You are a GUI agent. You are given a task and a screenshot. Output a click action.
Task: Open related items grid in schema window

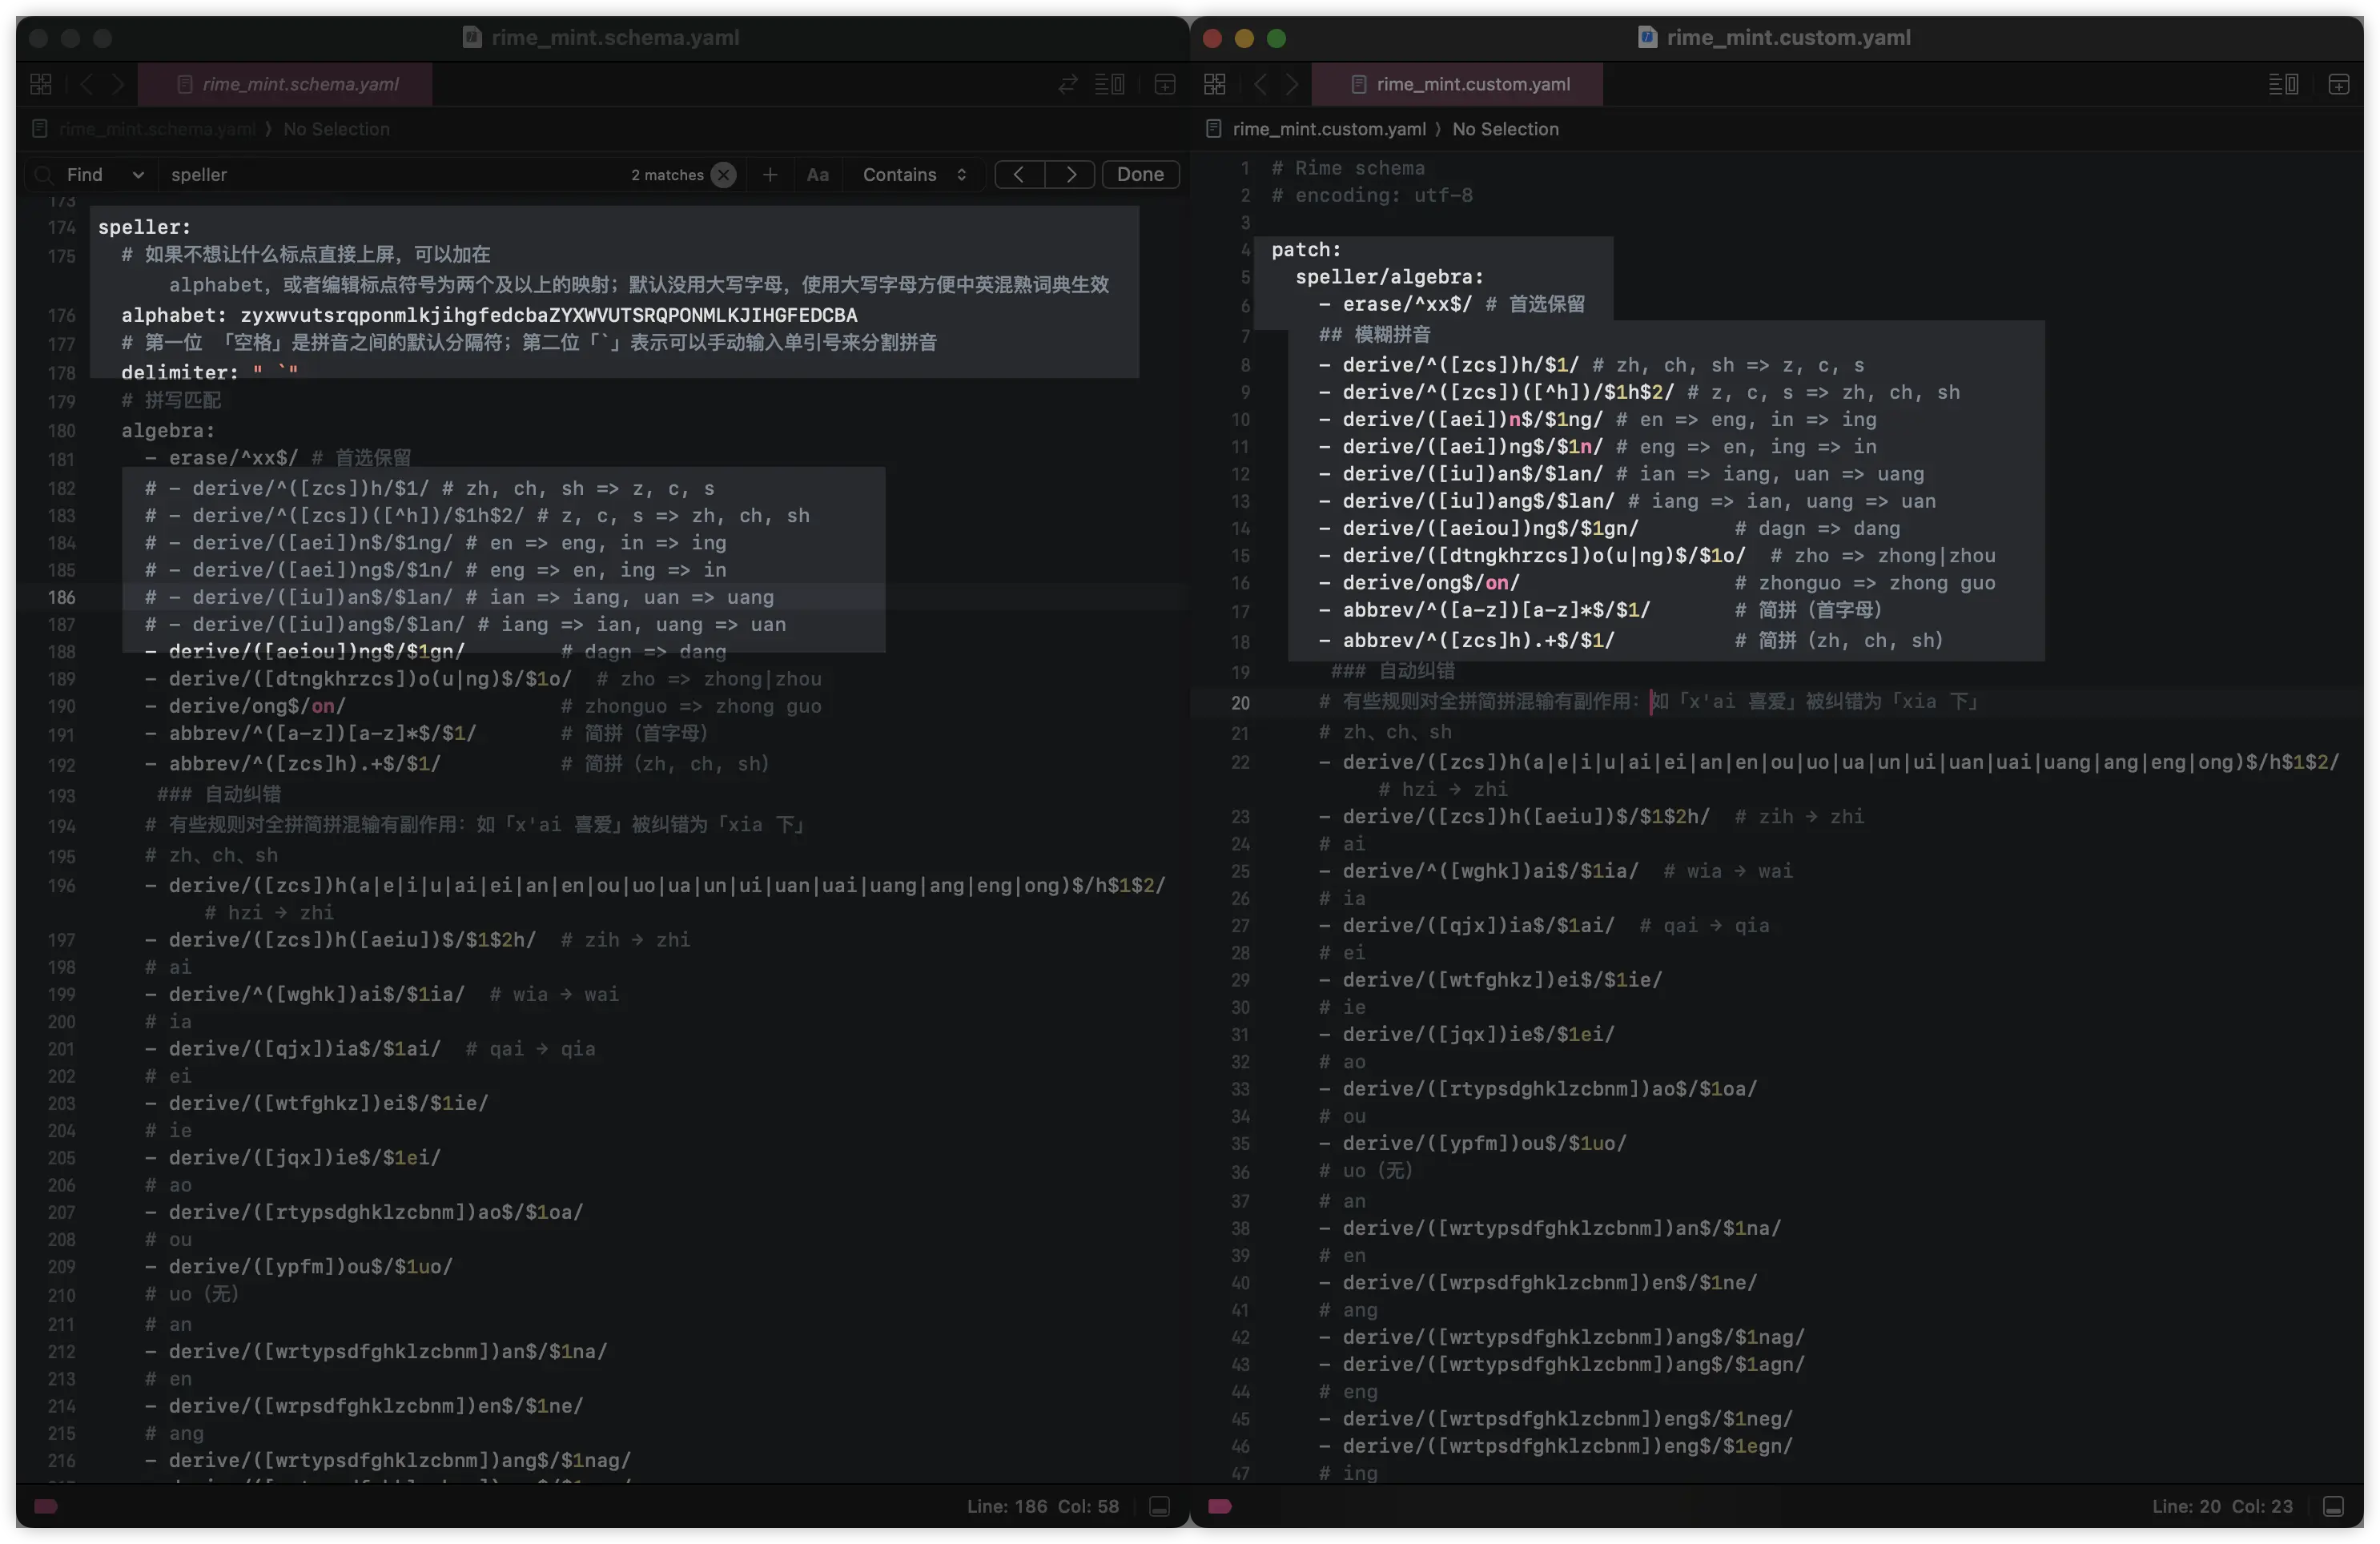pos(41,84)
